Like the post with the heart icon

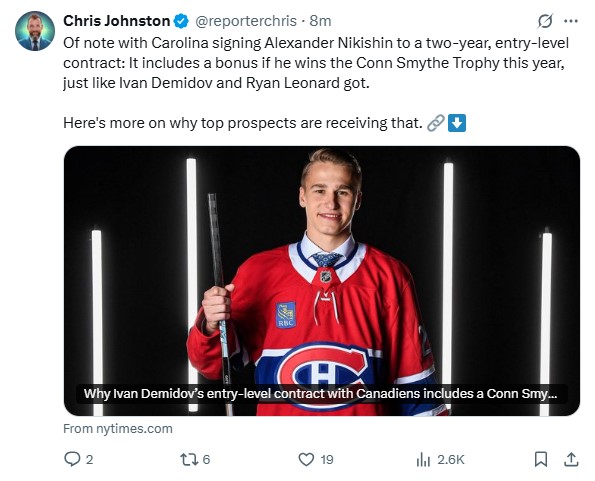[x=306, y=459]
